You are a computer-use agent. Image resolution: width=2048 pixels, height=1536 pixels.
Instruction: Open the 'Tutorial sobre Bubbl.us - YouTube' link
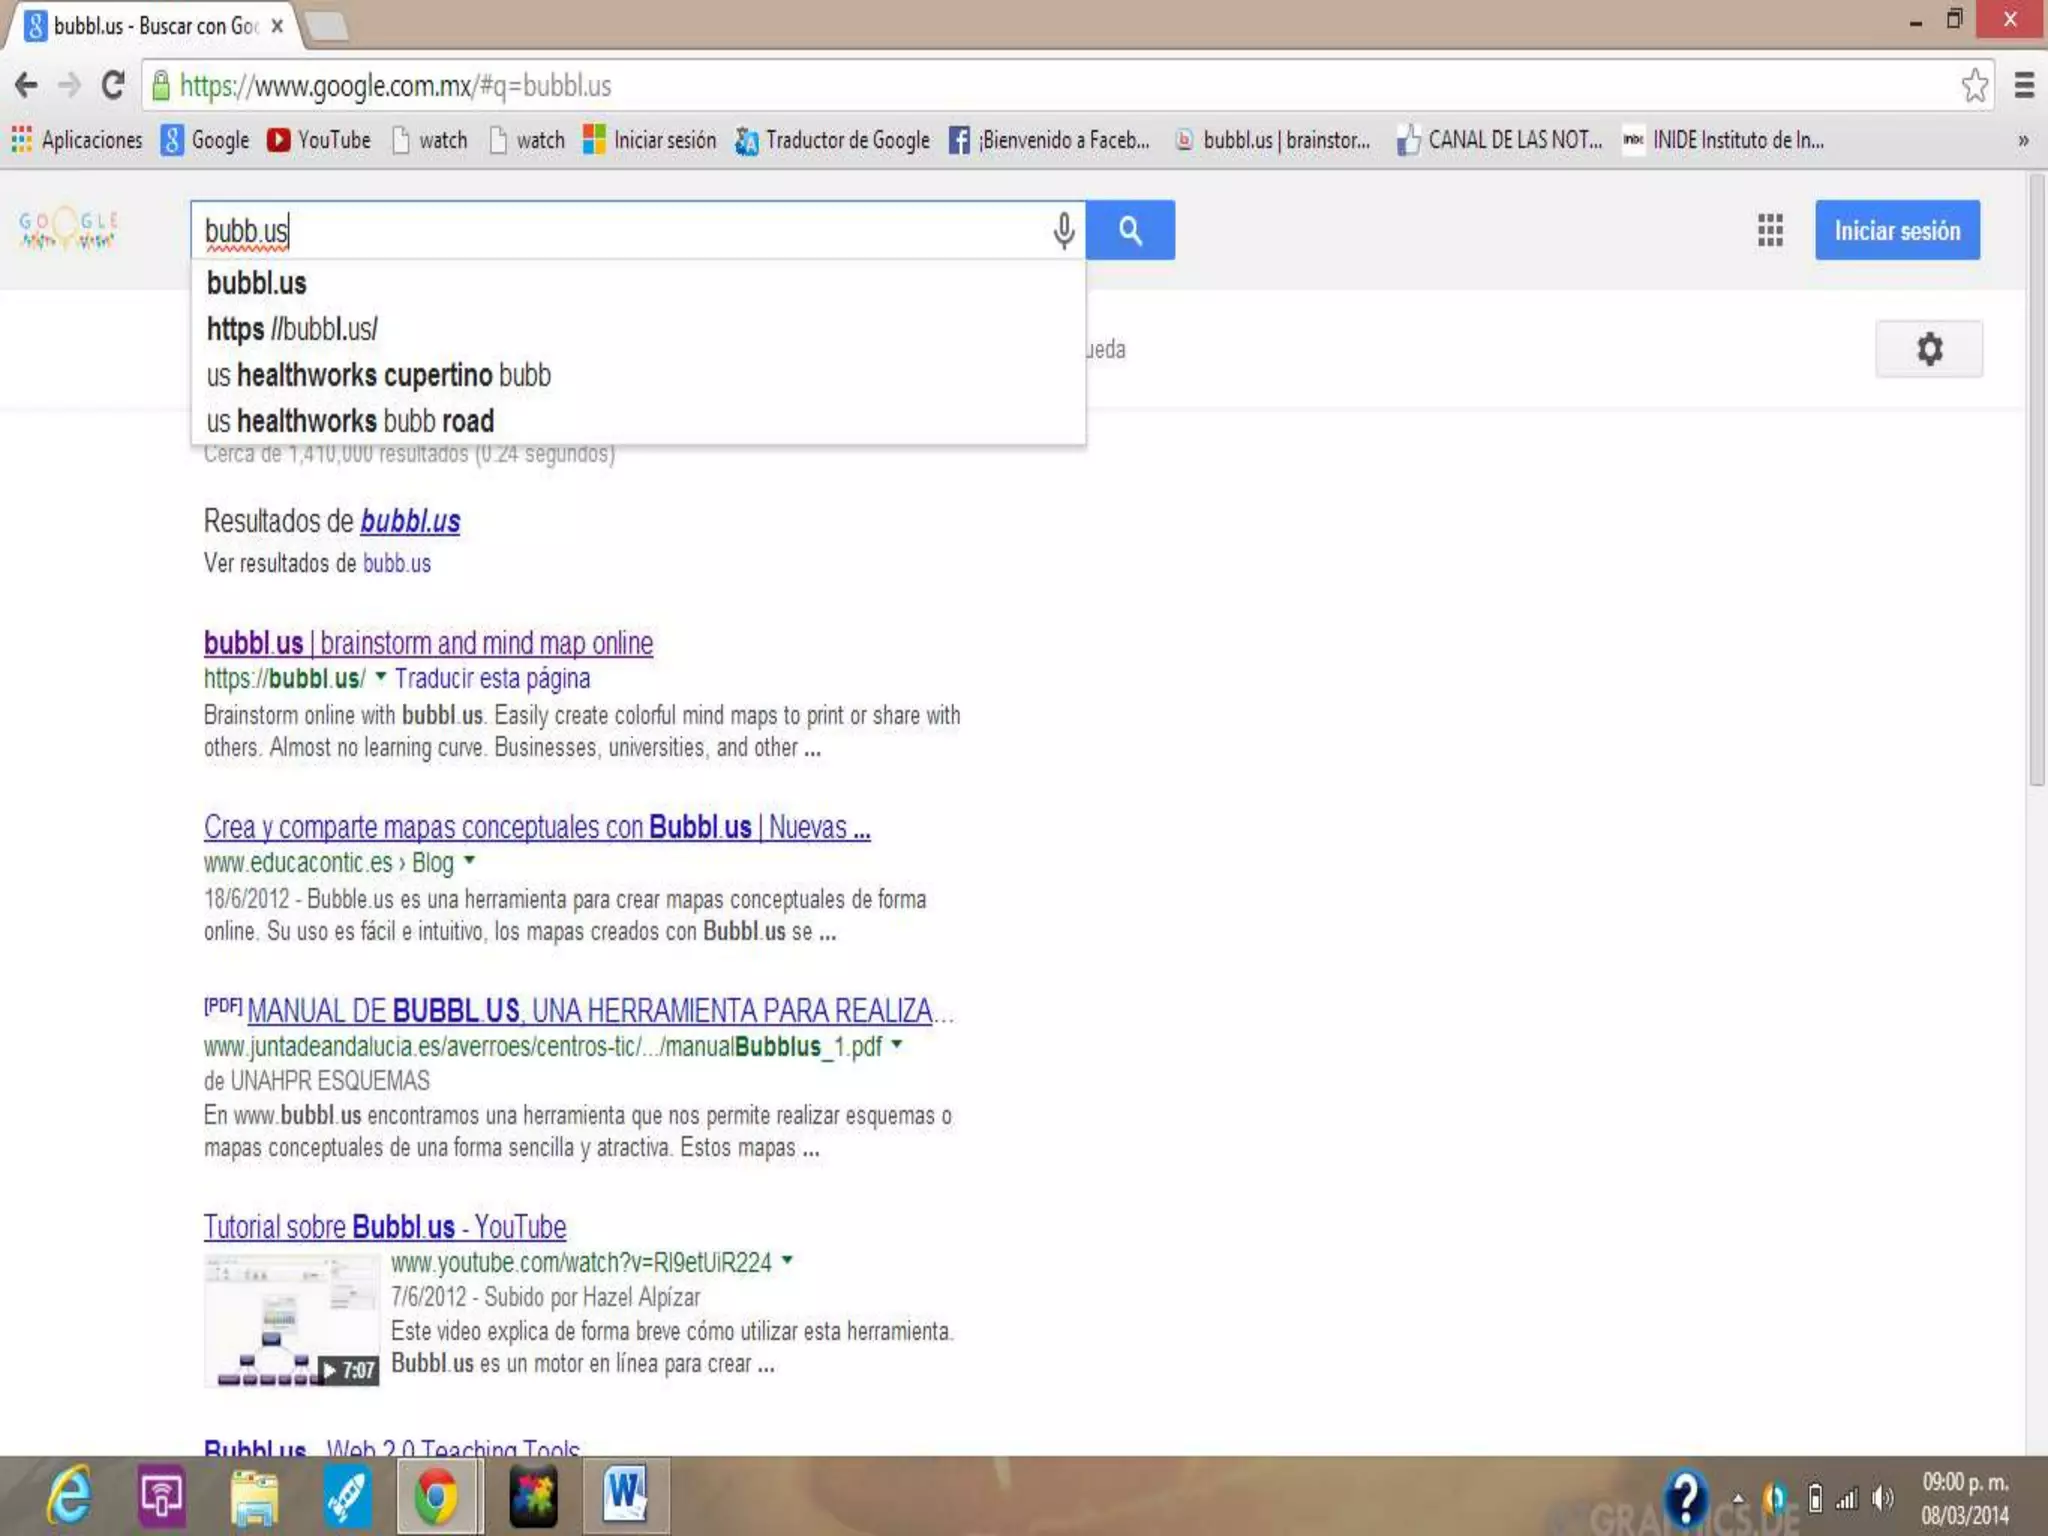click(384, 1226)
